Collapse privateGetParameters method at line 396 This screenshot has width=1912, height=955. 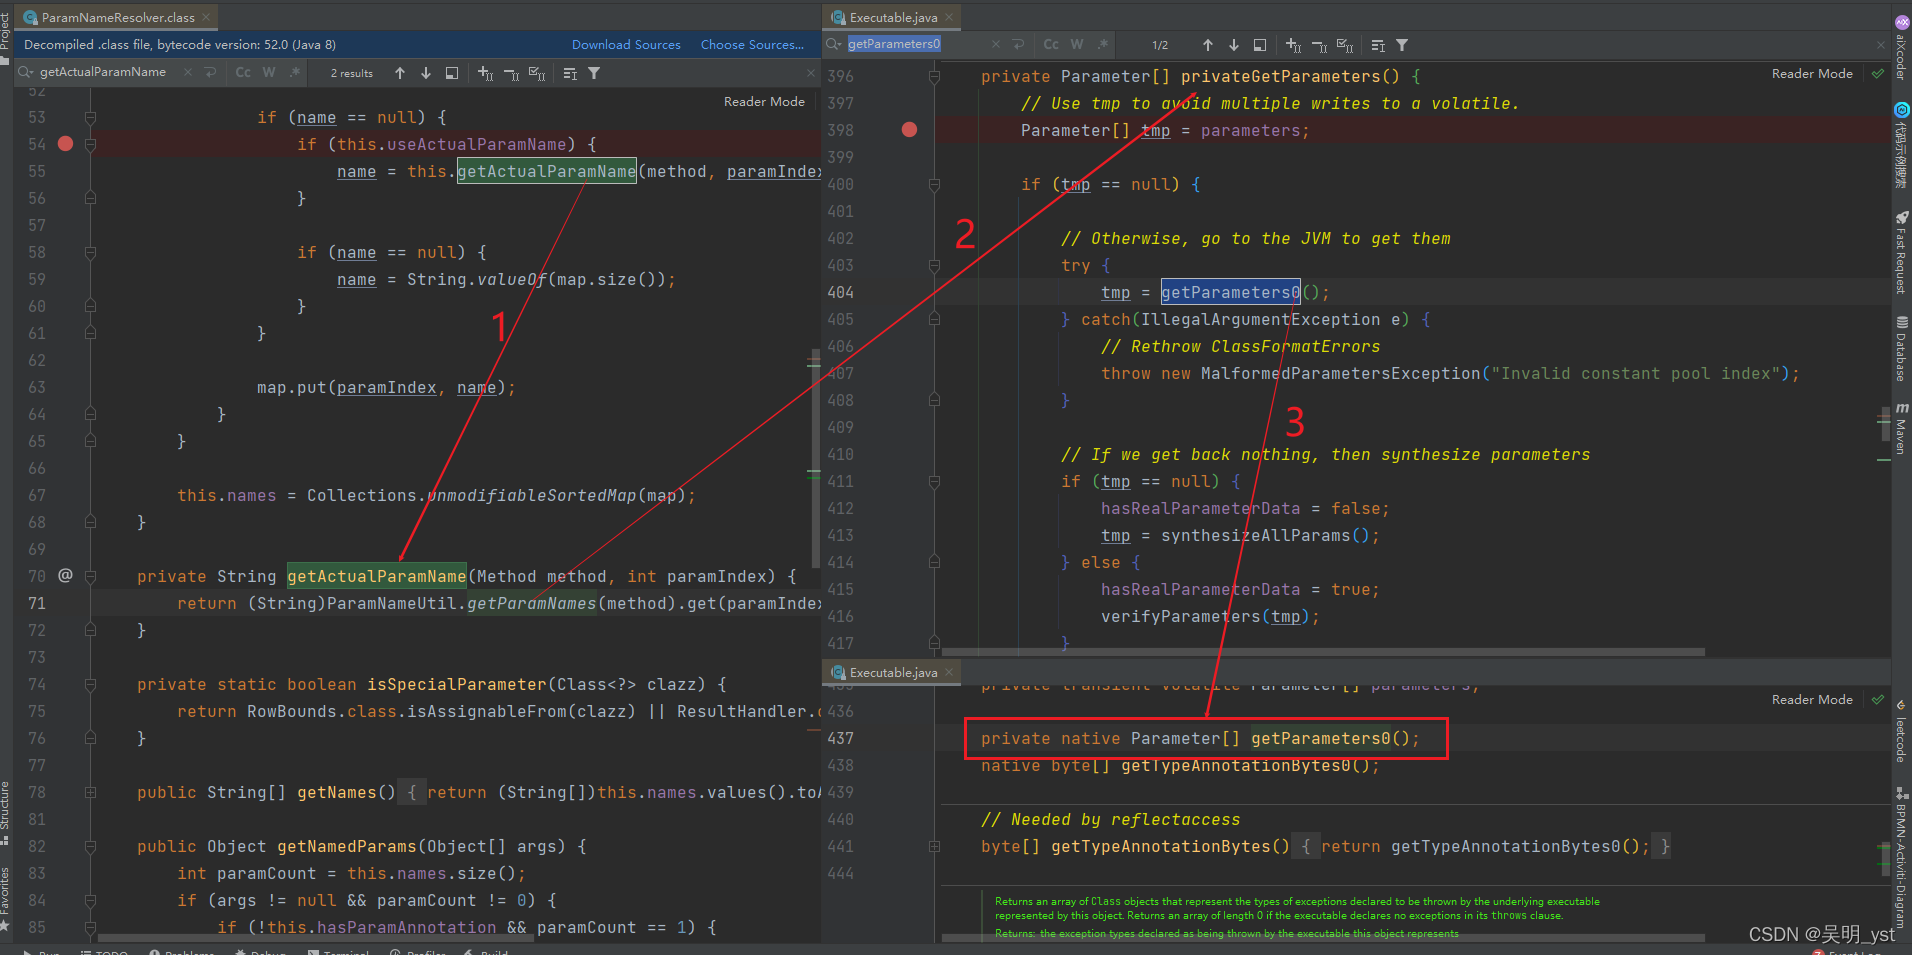click(934, 76)
